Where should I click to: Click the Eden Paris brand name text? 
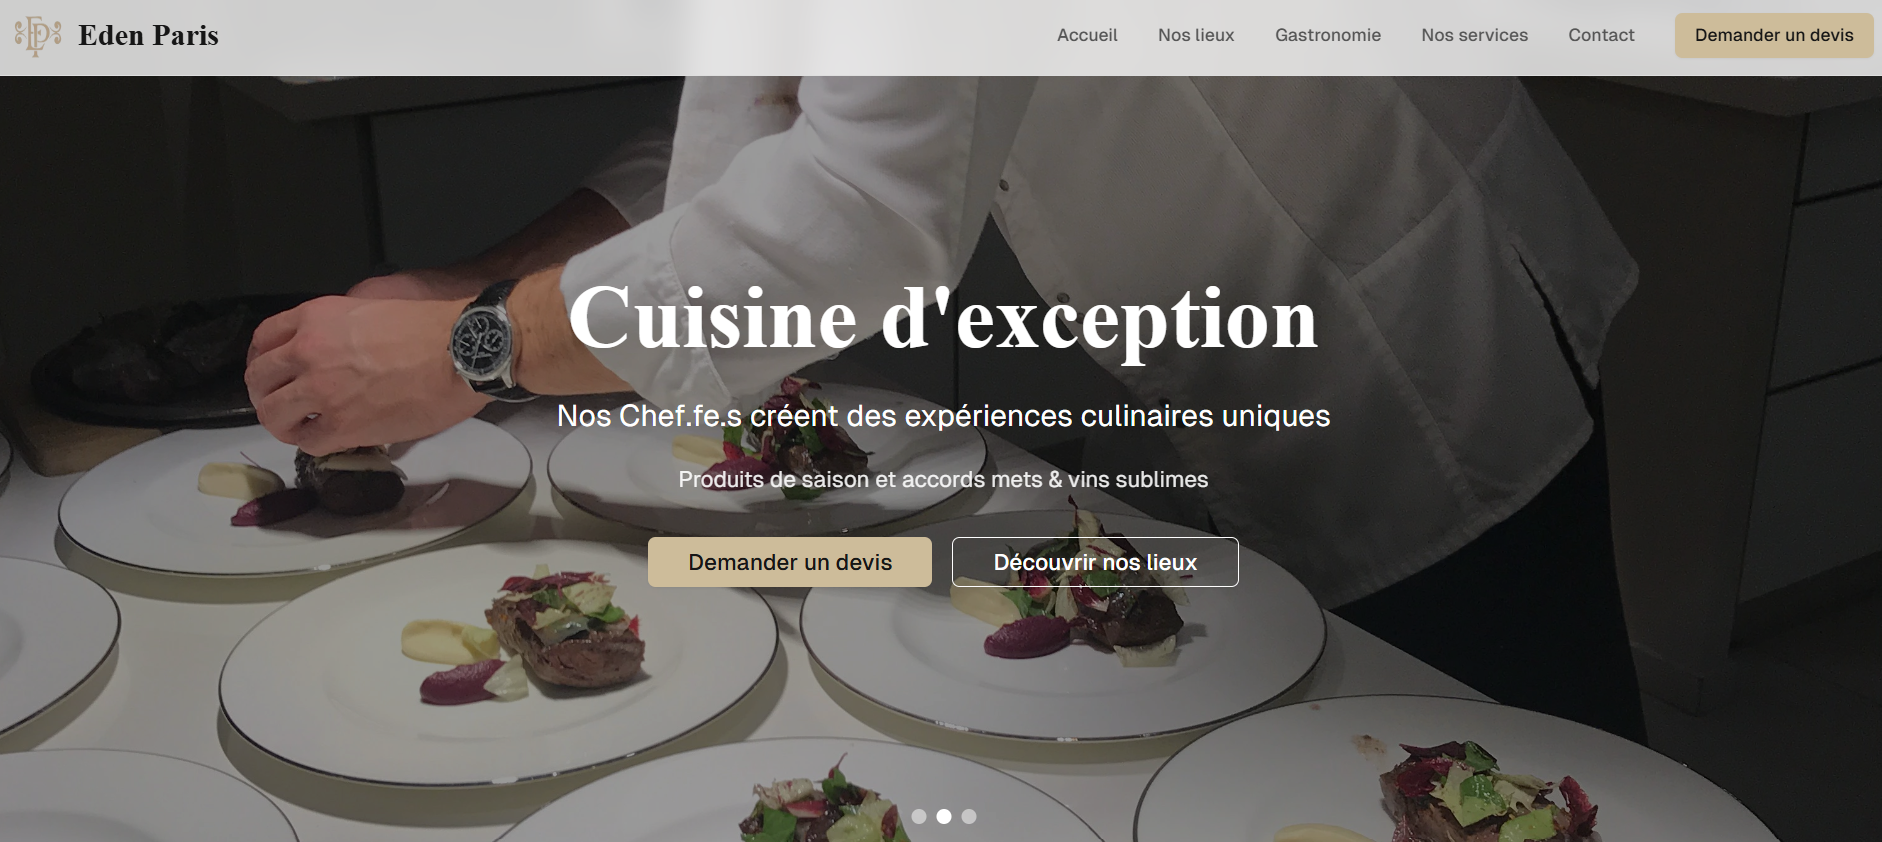tap(148, 35)
